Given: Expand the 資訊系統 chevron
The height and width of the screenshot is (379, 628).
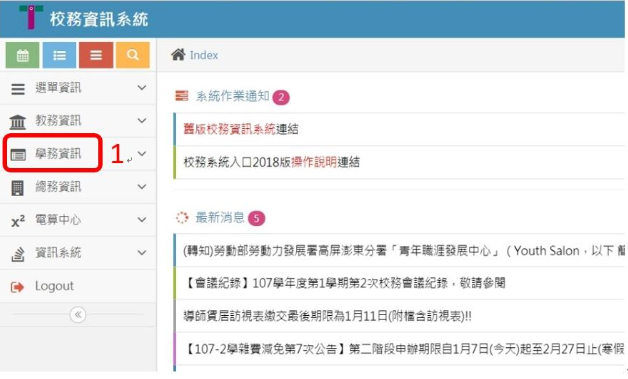Looking at the screenshot, I should (x=142, y=252).
